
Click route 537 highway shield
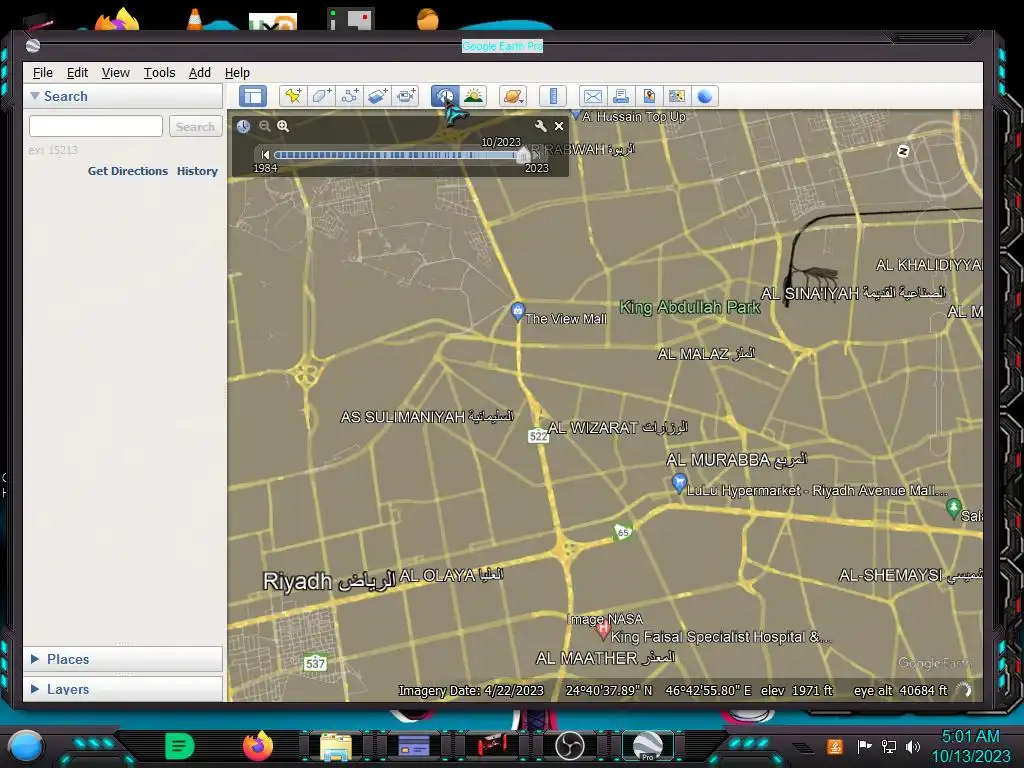pyautogui.click(x=315, y=664)
